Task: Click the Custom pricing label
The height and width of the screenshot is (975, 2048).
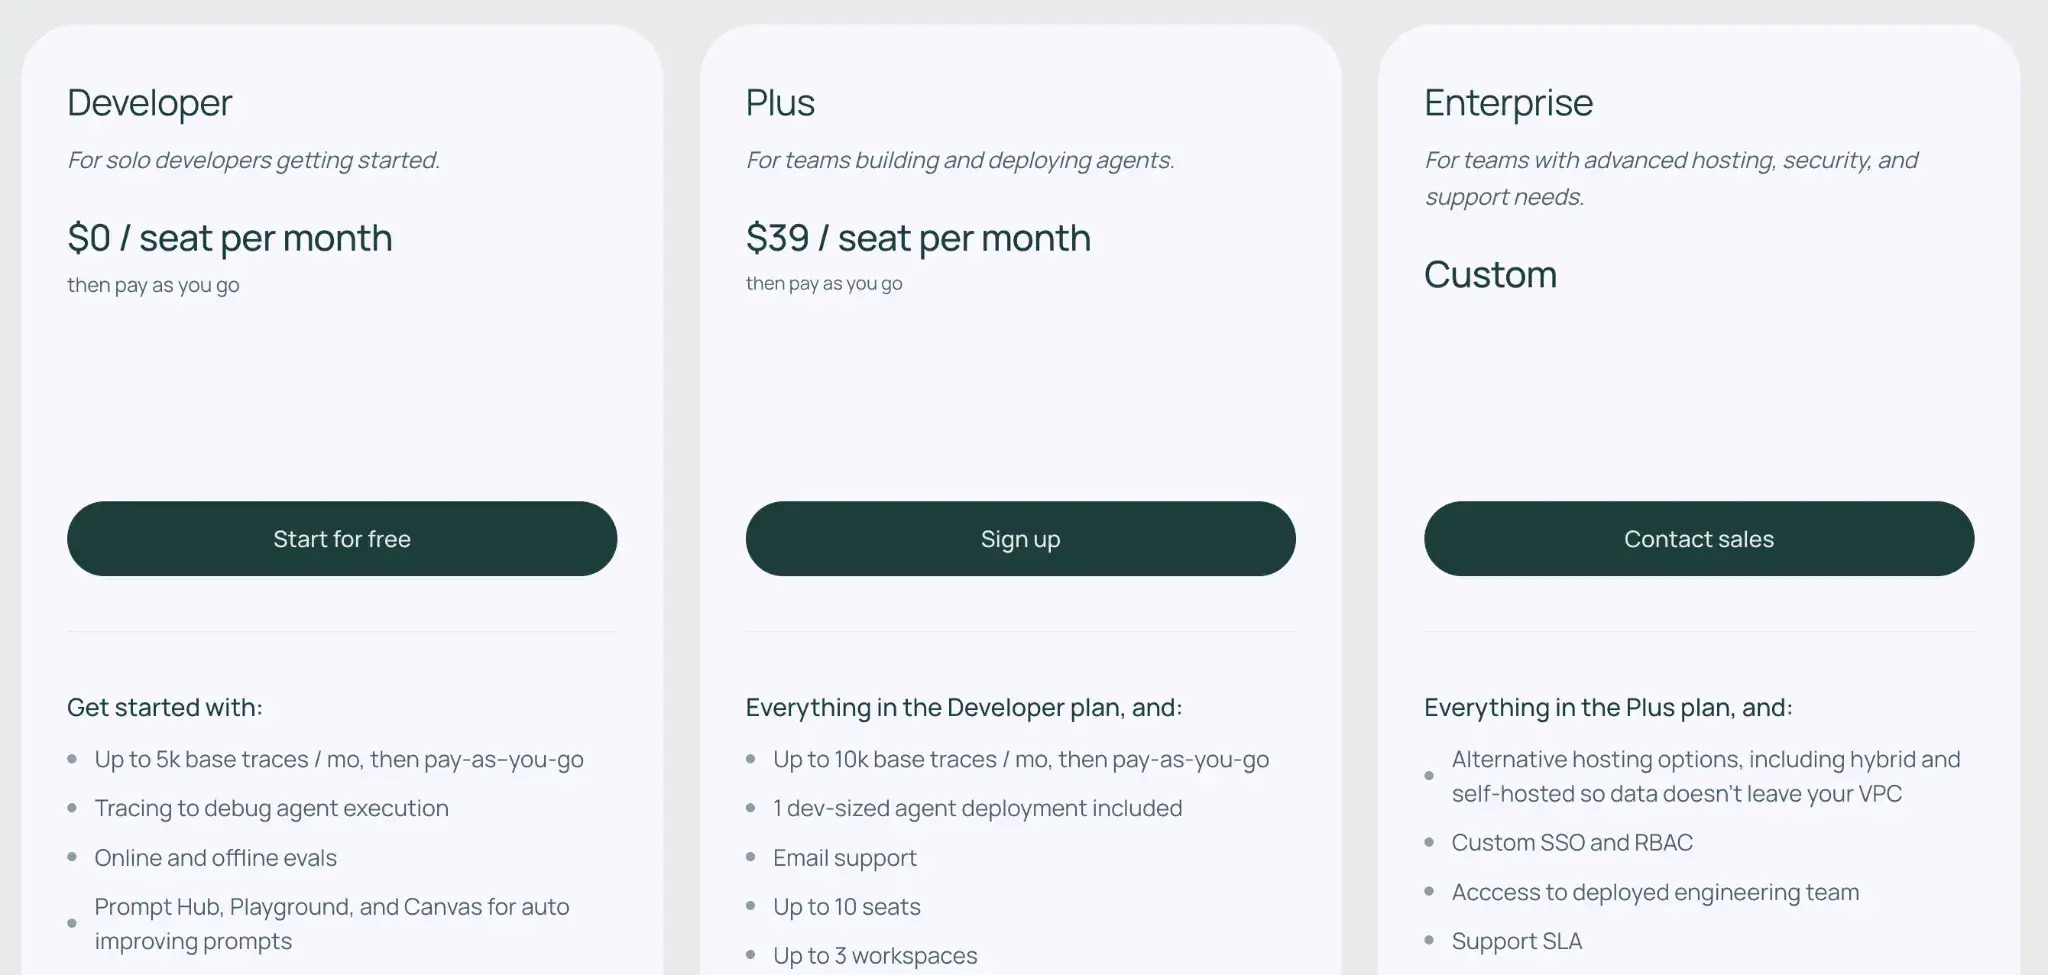Action: (1490, 275)
